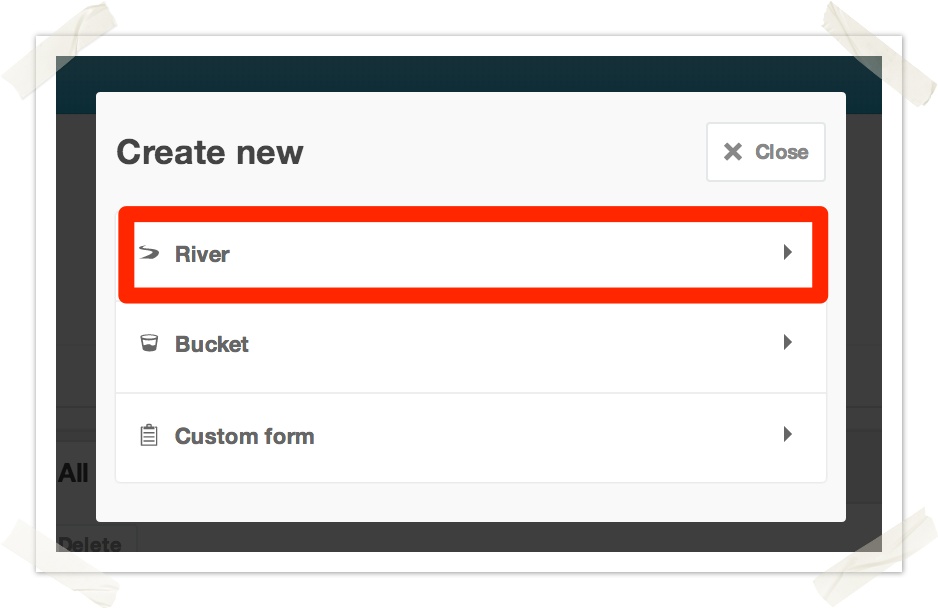Click the Create new dialog heading

point(210,152)
